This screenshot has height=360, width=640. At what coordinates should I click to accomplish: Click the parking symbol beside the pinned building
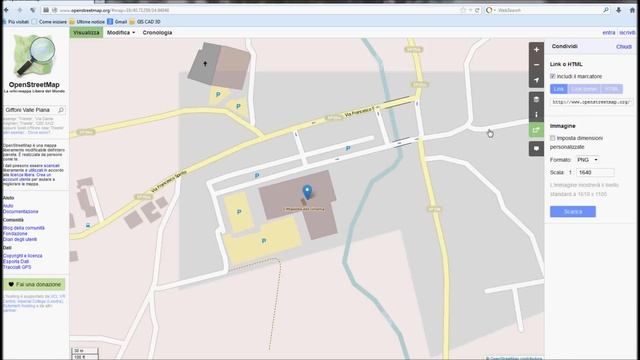coord(239,211)
